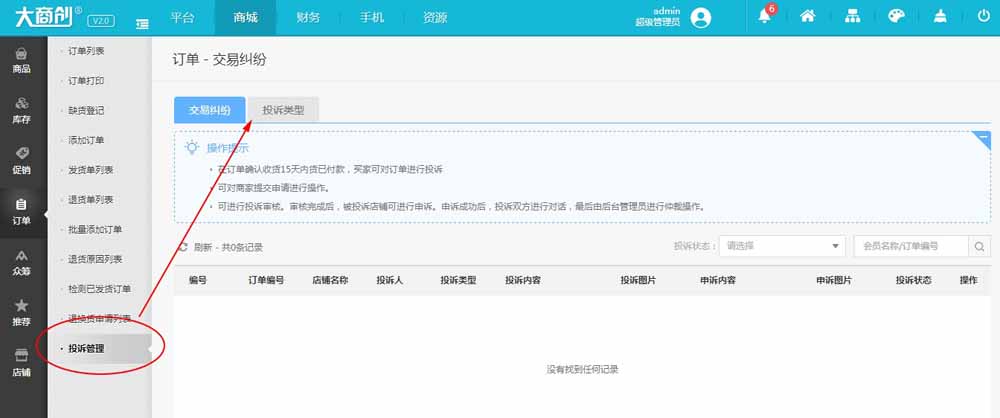Screen dimensions: 1000x418
Task: Select the 平台 top menu item
Action: (x=182, y=18)
